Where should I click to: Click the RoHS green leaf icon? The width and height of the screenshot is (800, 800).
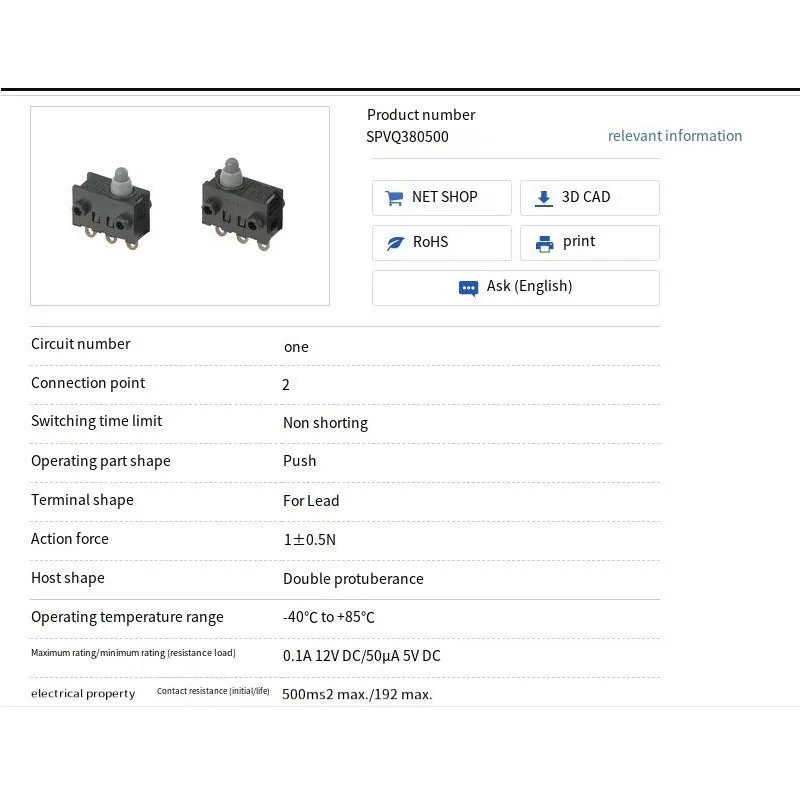pyautogui.click(x=395, y=243)
